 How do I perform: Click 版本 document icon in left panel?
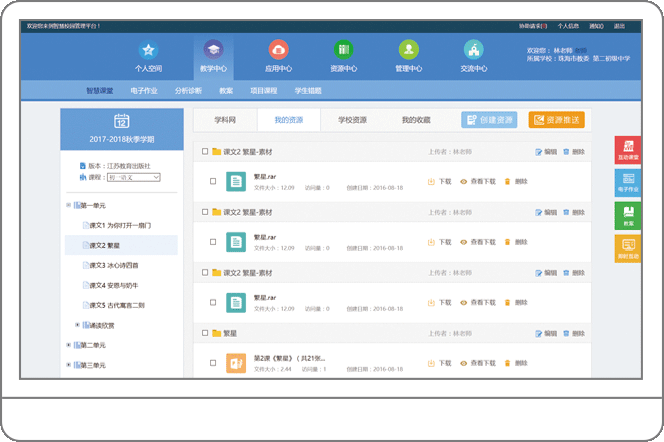point(83,166)
